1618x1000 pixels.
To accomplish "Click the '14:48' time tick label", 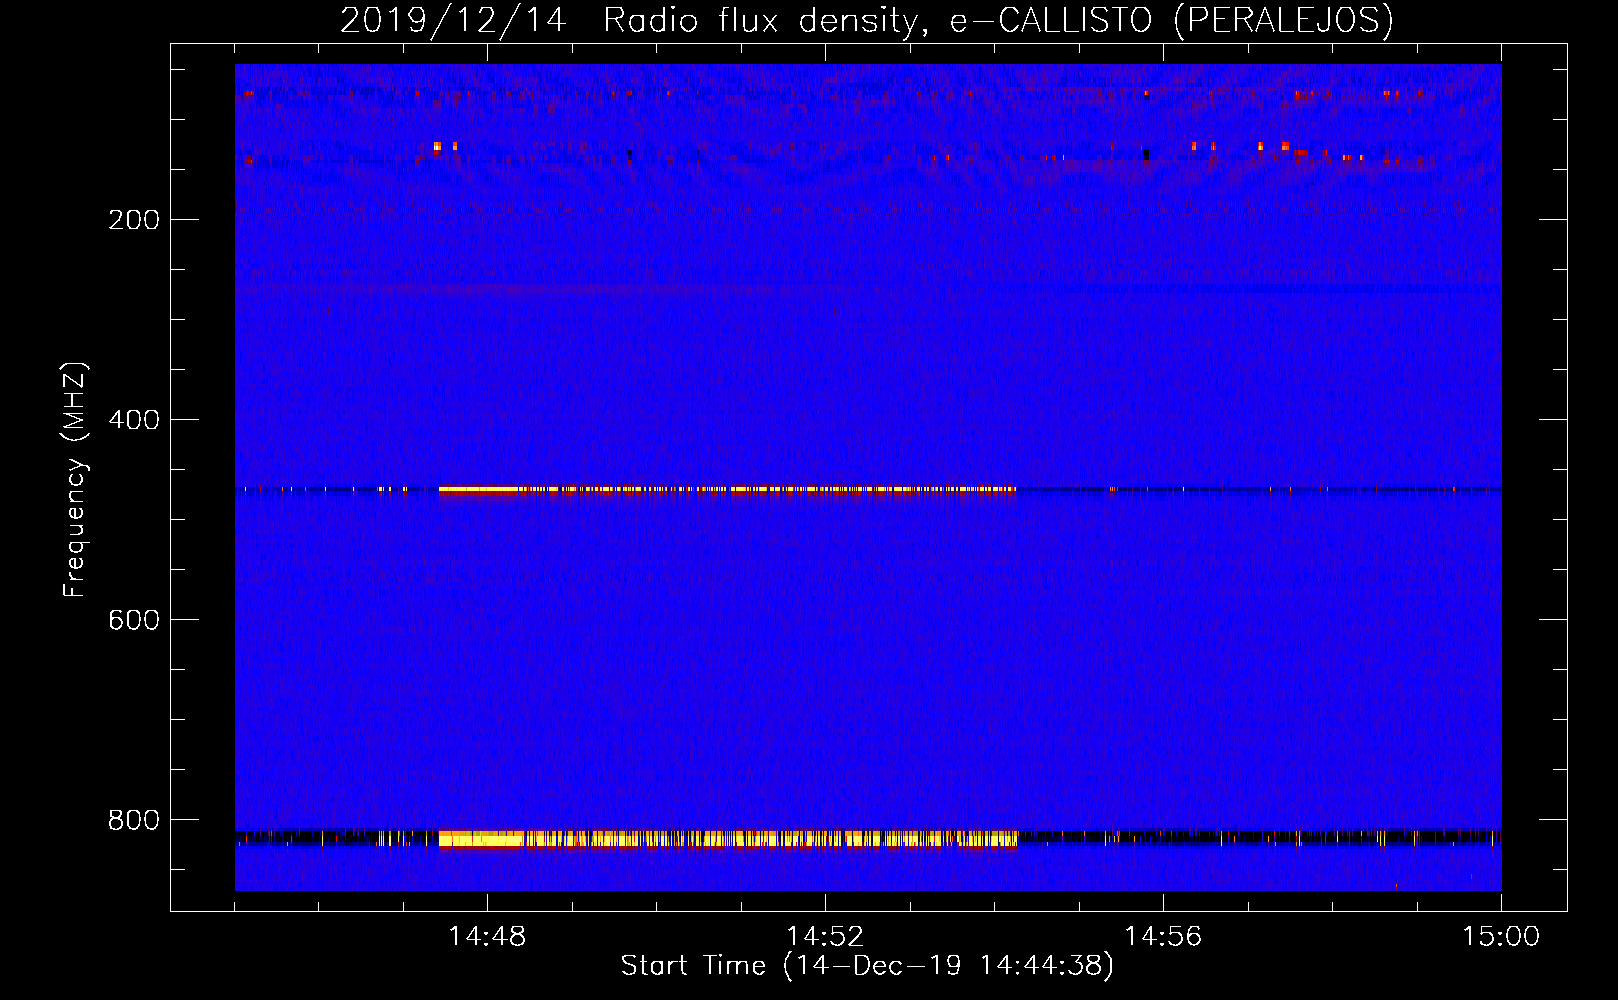I will pos(487,937).
